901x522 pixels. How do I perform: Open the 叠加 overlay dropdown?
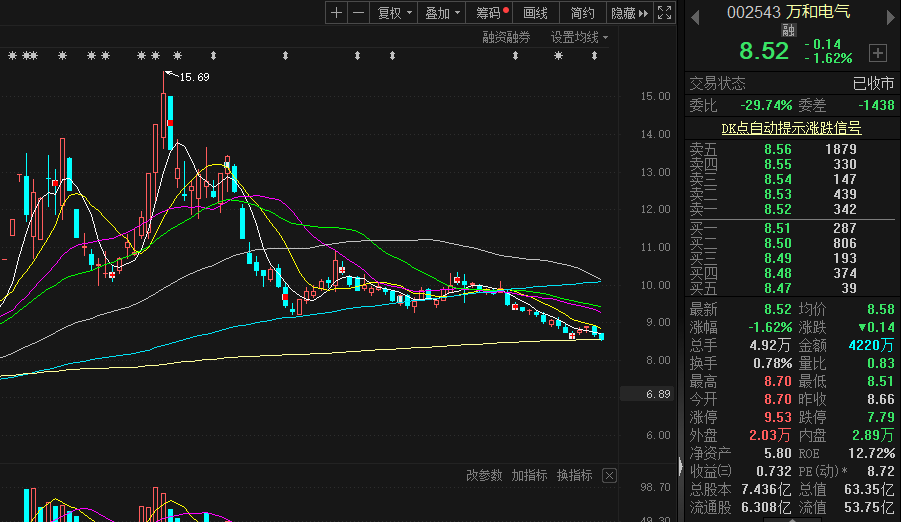coord(442,13)
